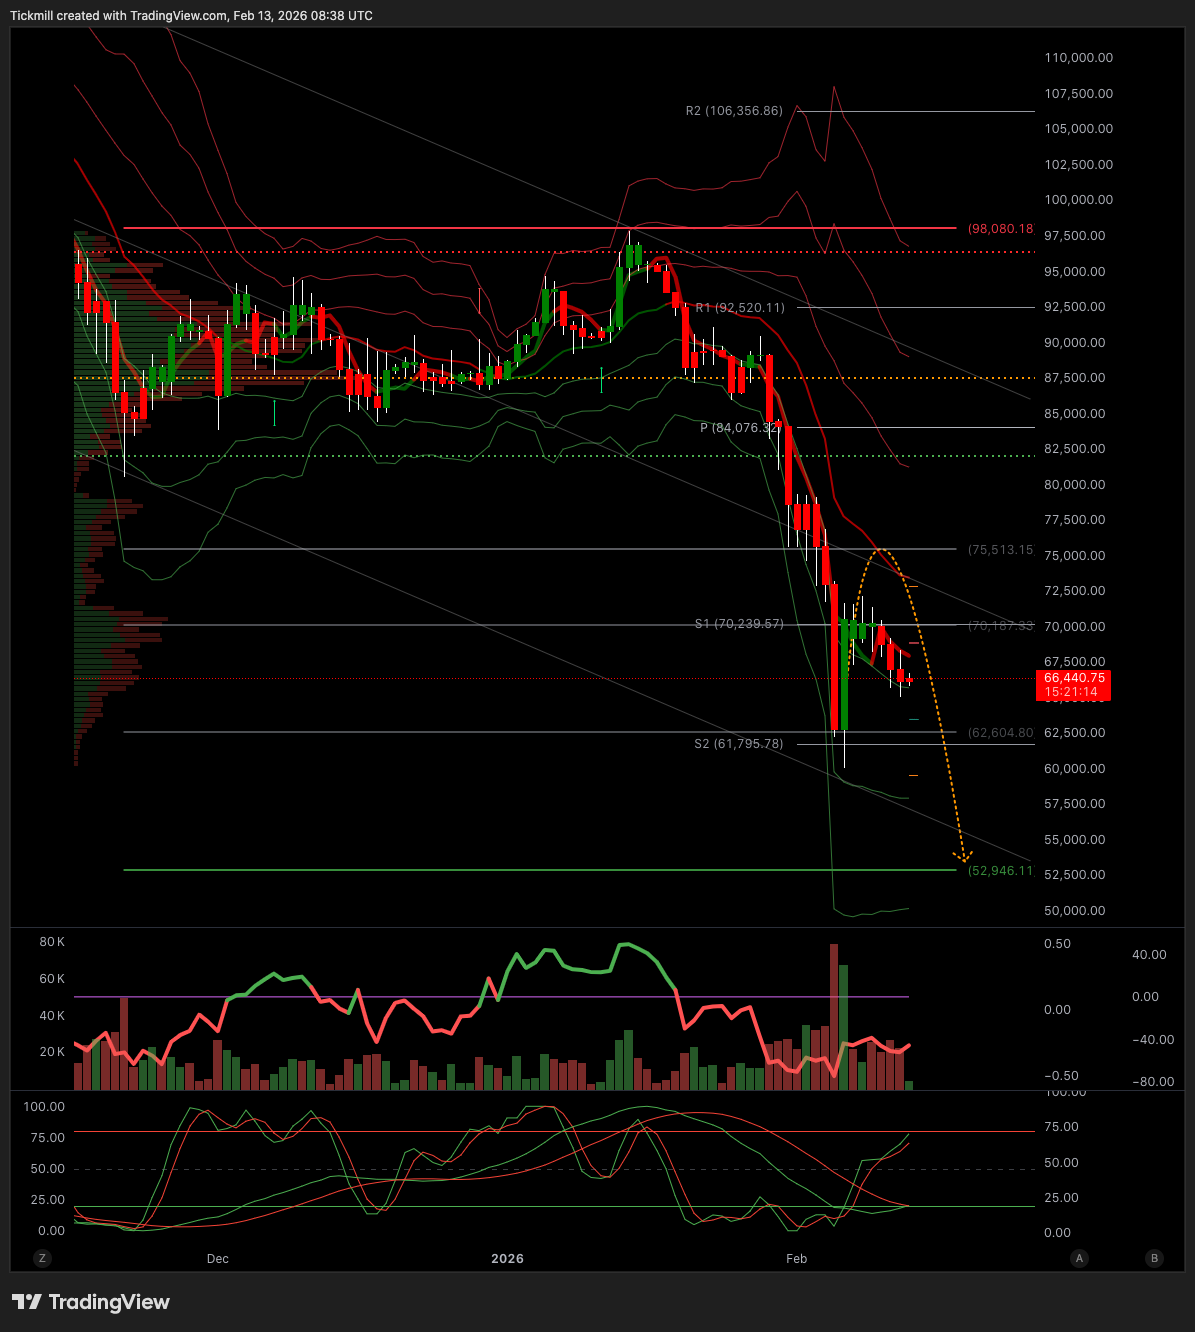Viewport: 1195px width, 1332px height.
Task: Click the candle countdown timer 15:21:14
Action: tap(1071, 692)
